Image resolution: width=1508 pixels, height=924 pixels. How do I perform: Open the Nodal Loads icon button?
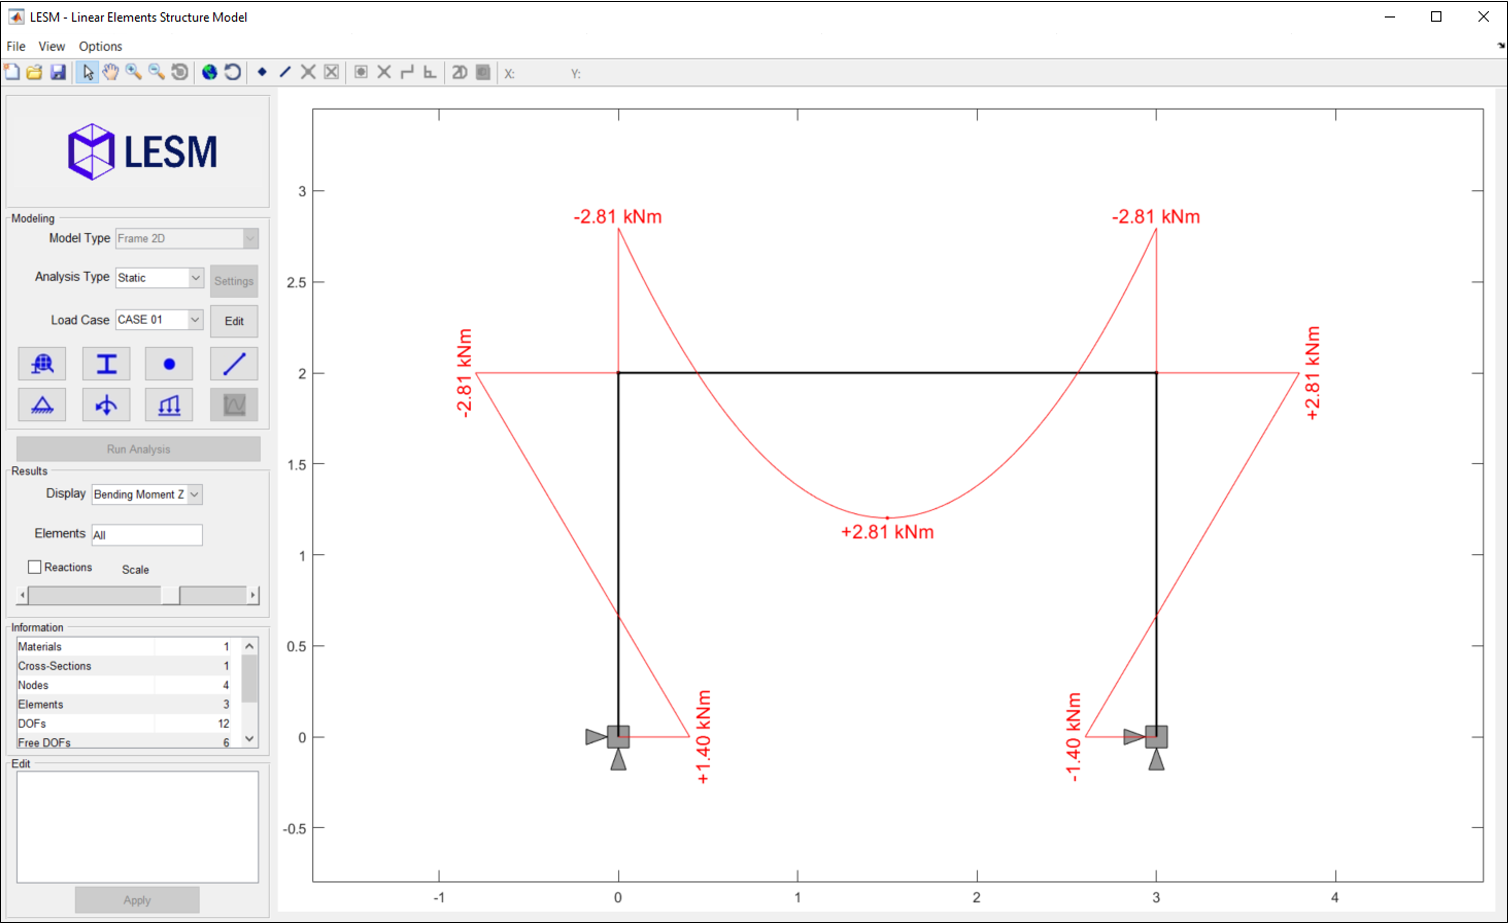pos(106,405)
